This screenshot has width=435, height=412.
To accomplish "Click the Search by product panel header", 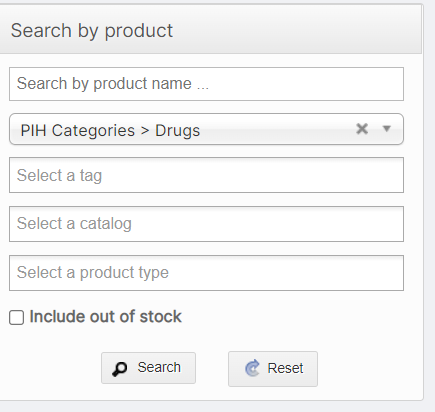I will pos(210,30).
